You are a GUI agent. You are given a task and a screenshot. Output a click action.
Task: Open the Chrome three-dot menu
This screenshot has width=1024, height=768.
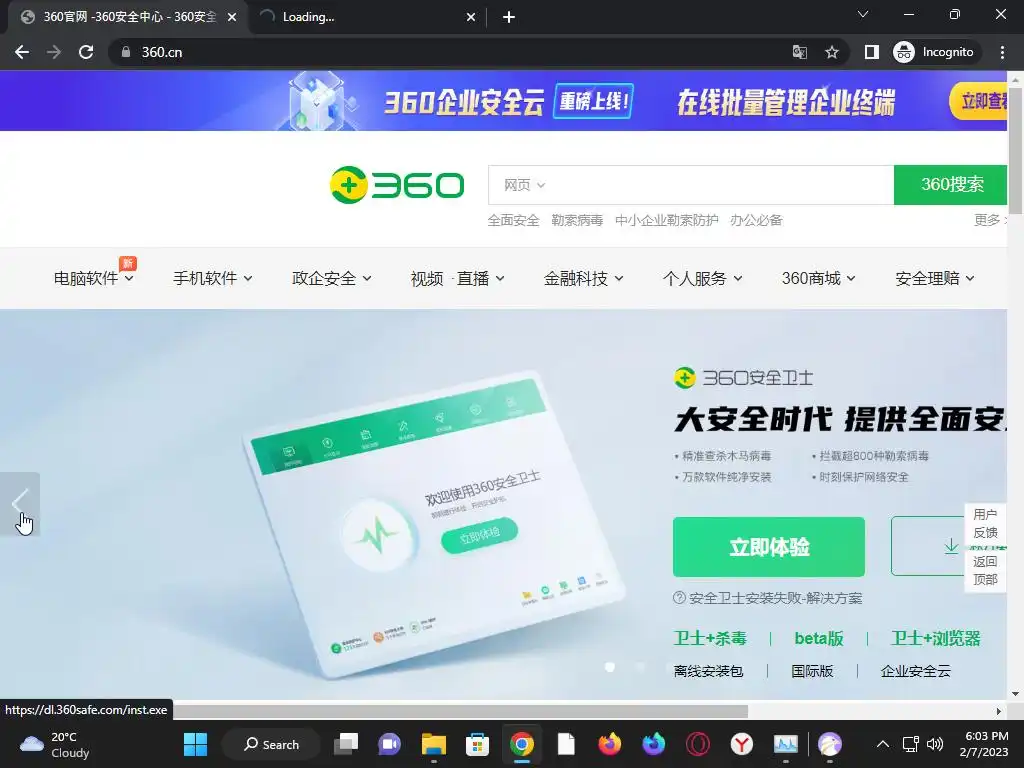coord(1002,52)
